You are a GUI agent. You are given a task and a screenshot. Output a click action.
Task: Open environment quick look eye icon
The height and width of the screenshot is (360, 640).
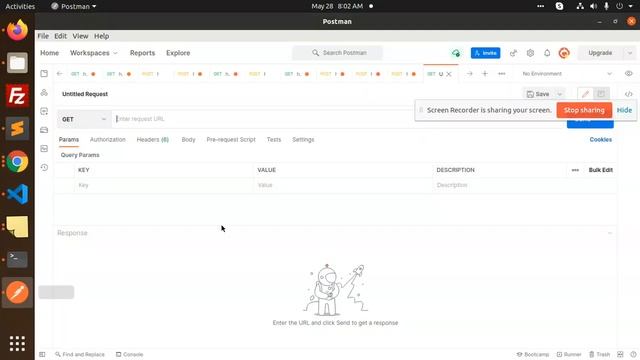point(629,73)
